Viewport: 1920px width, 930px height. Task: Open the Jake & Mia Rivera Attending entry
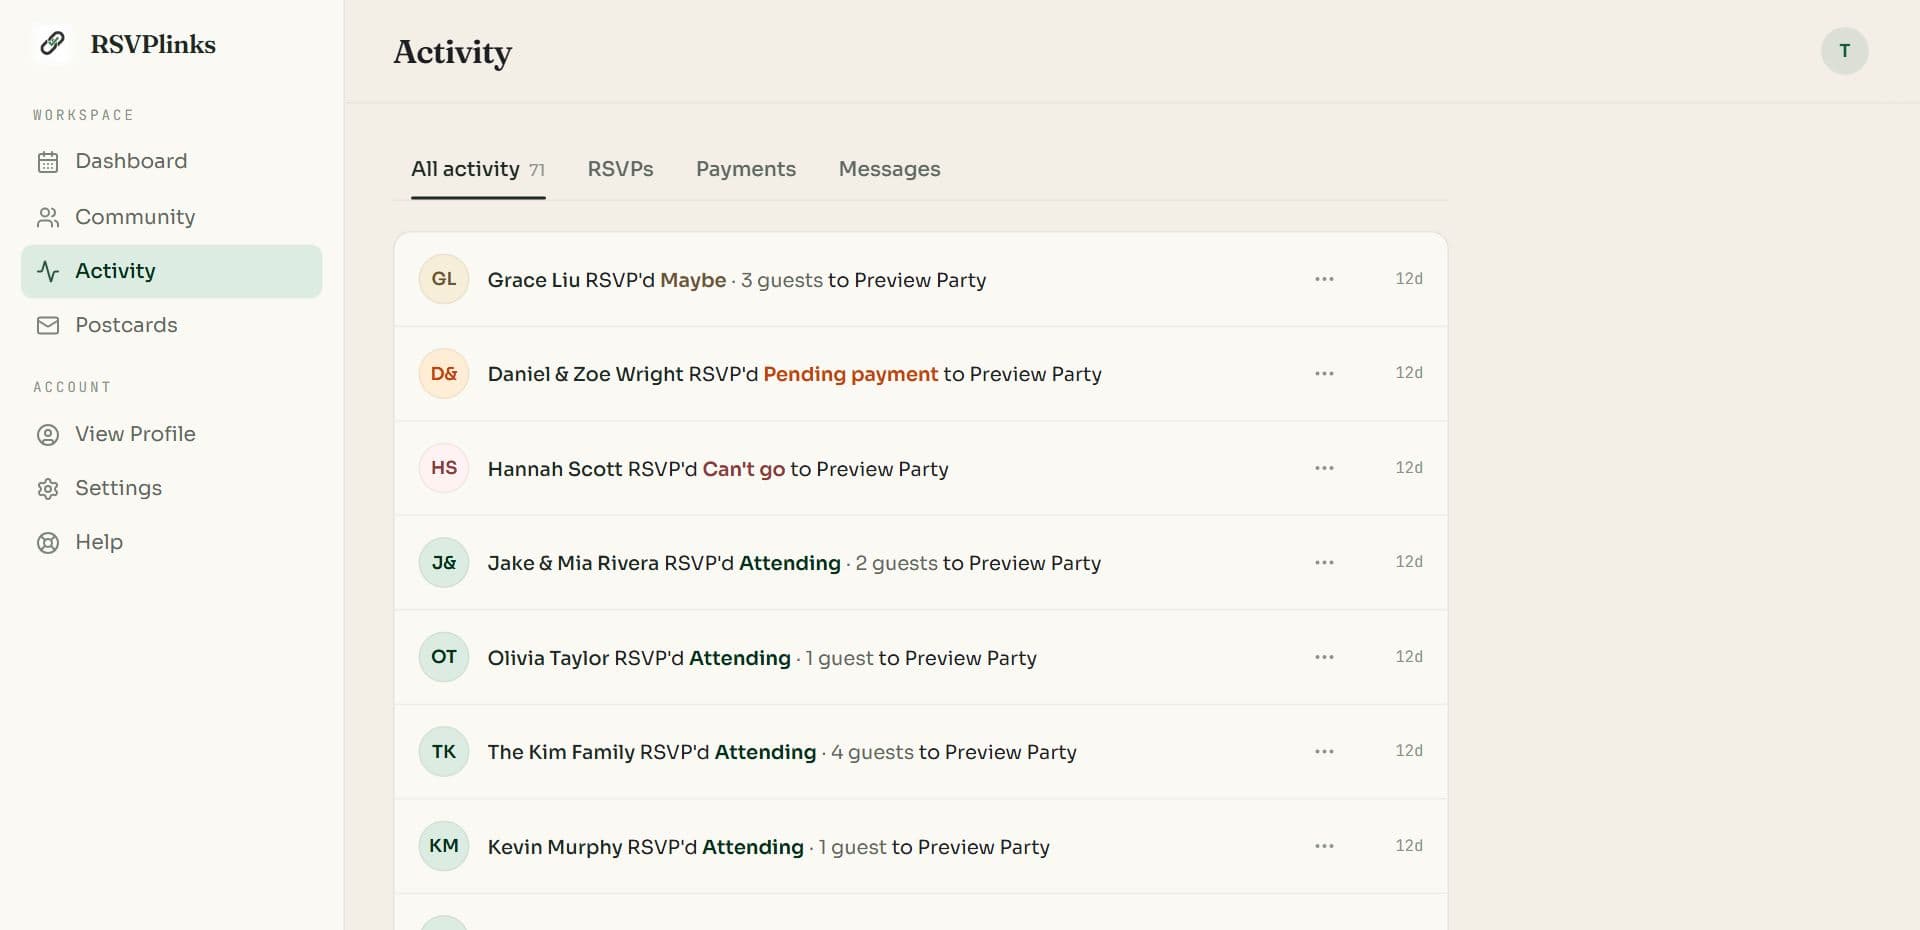pyautogui.click(x=921, y=563)
